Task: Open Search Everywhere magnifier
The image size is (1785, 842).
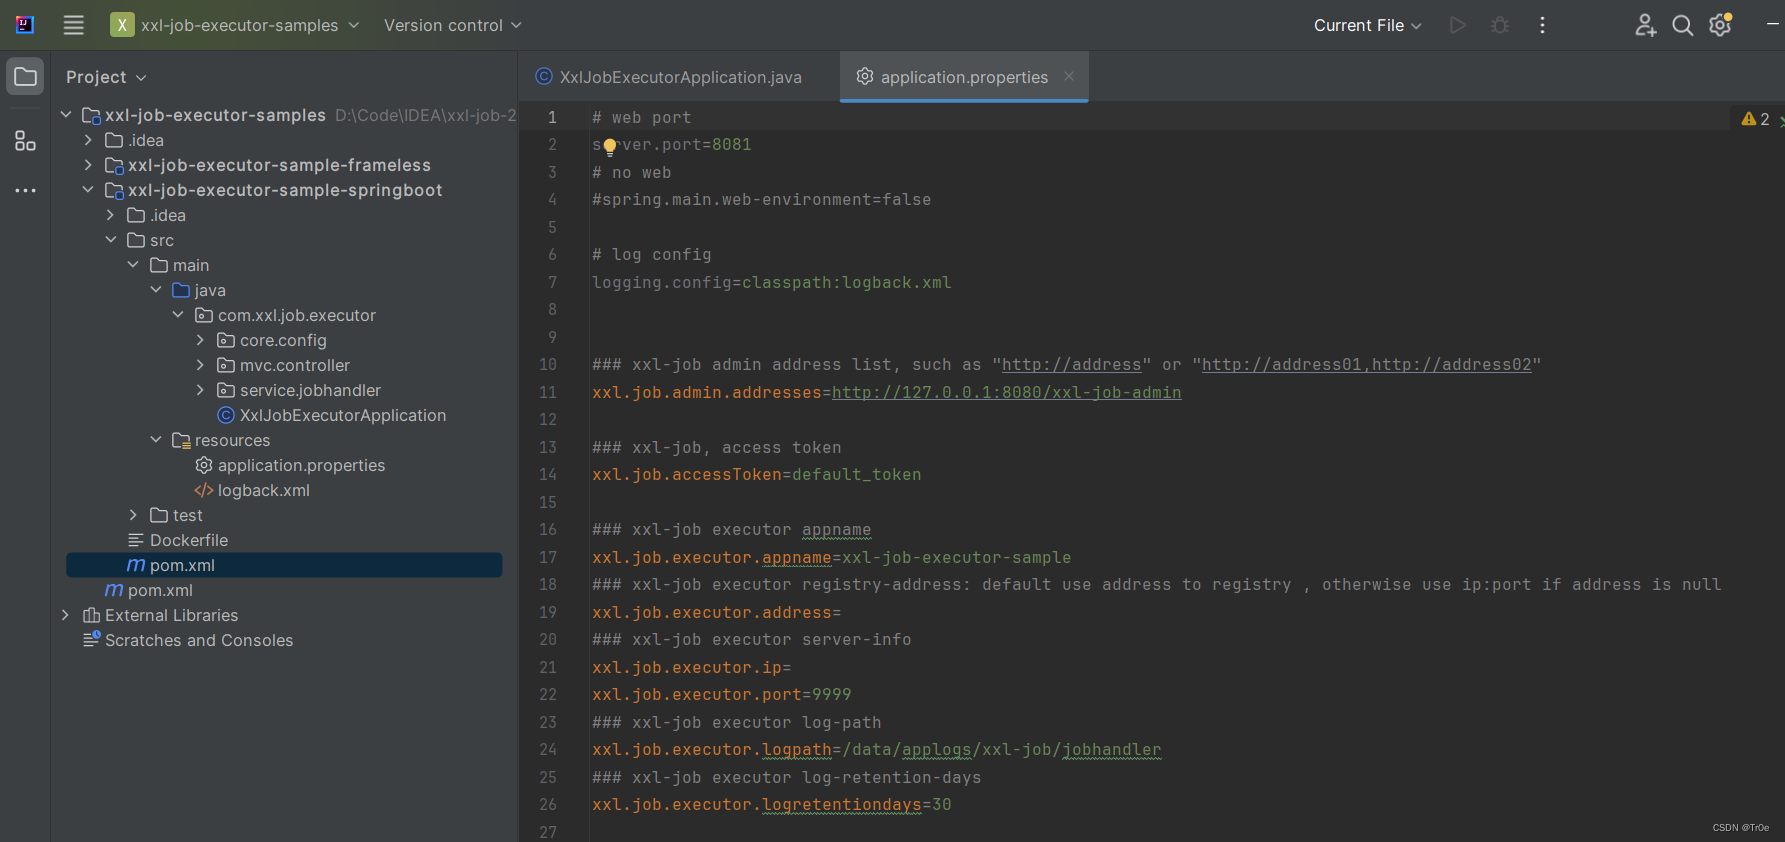Action: 1683,25
